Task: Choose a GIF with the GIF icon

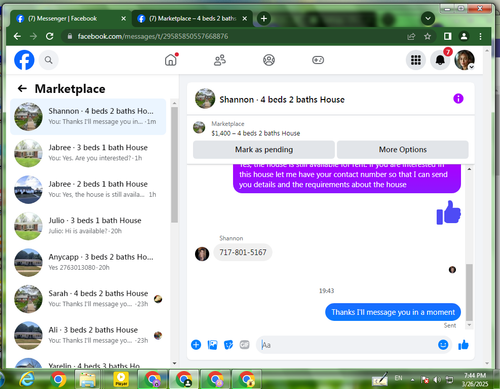Action: [244, 345]
